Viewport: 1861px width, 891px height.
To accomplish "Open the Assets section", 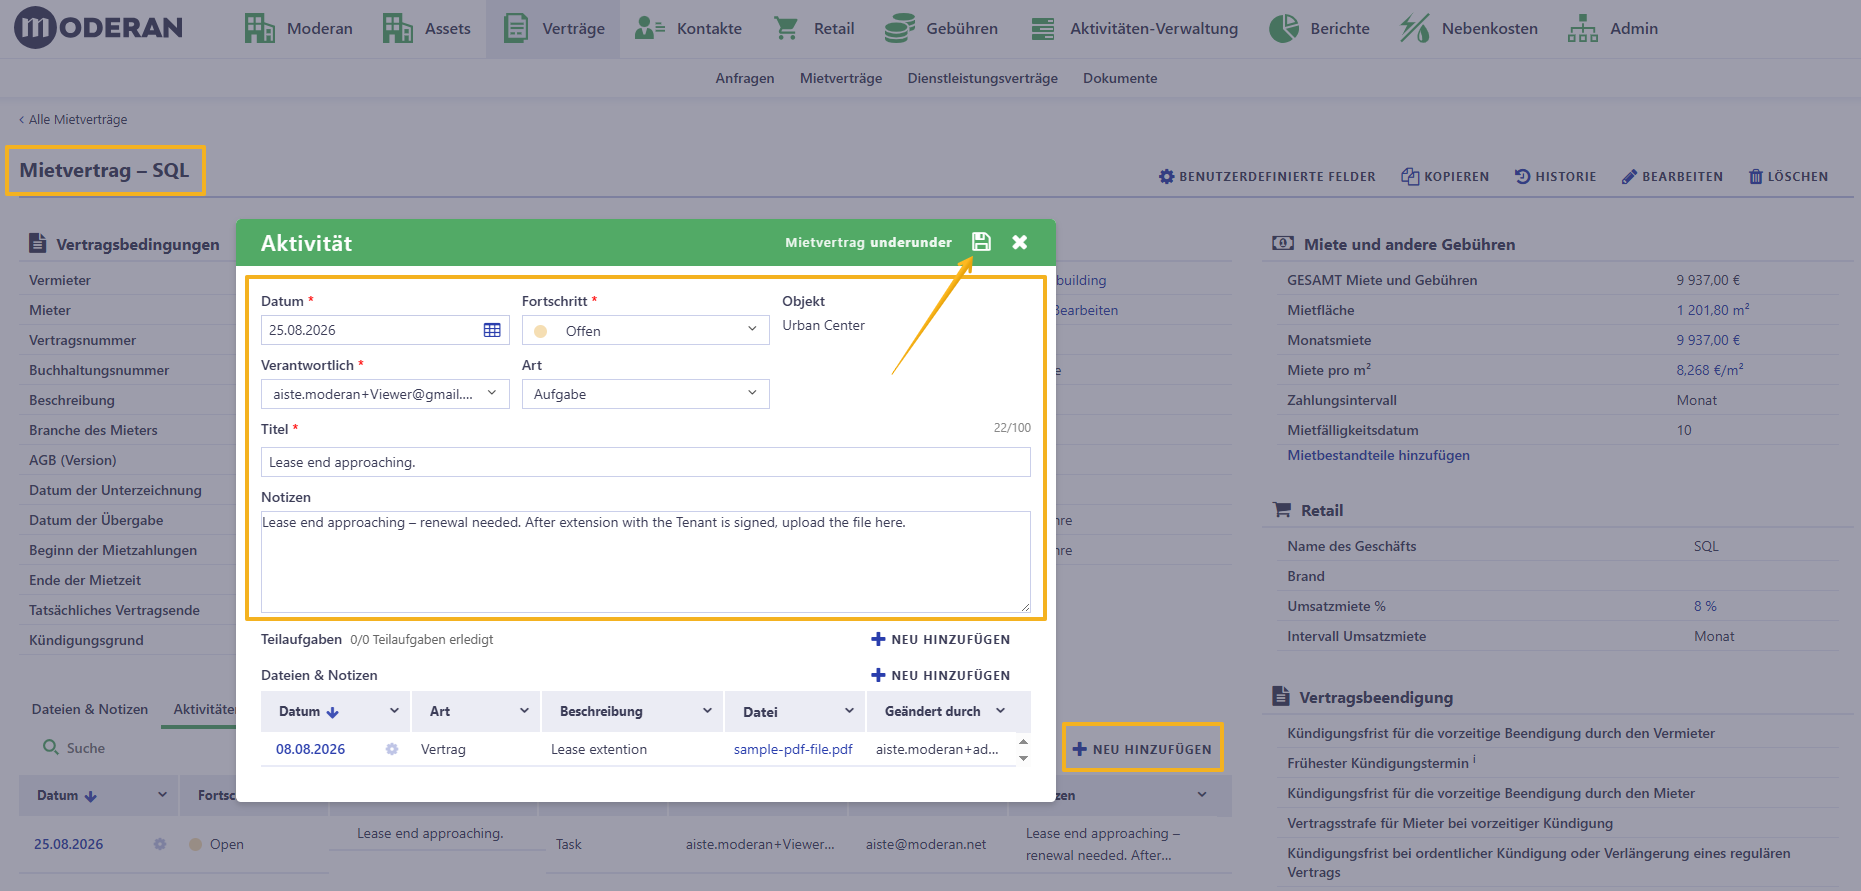I will coord(427,28).
